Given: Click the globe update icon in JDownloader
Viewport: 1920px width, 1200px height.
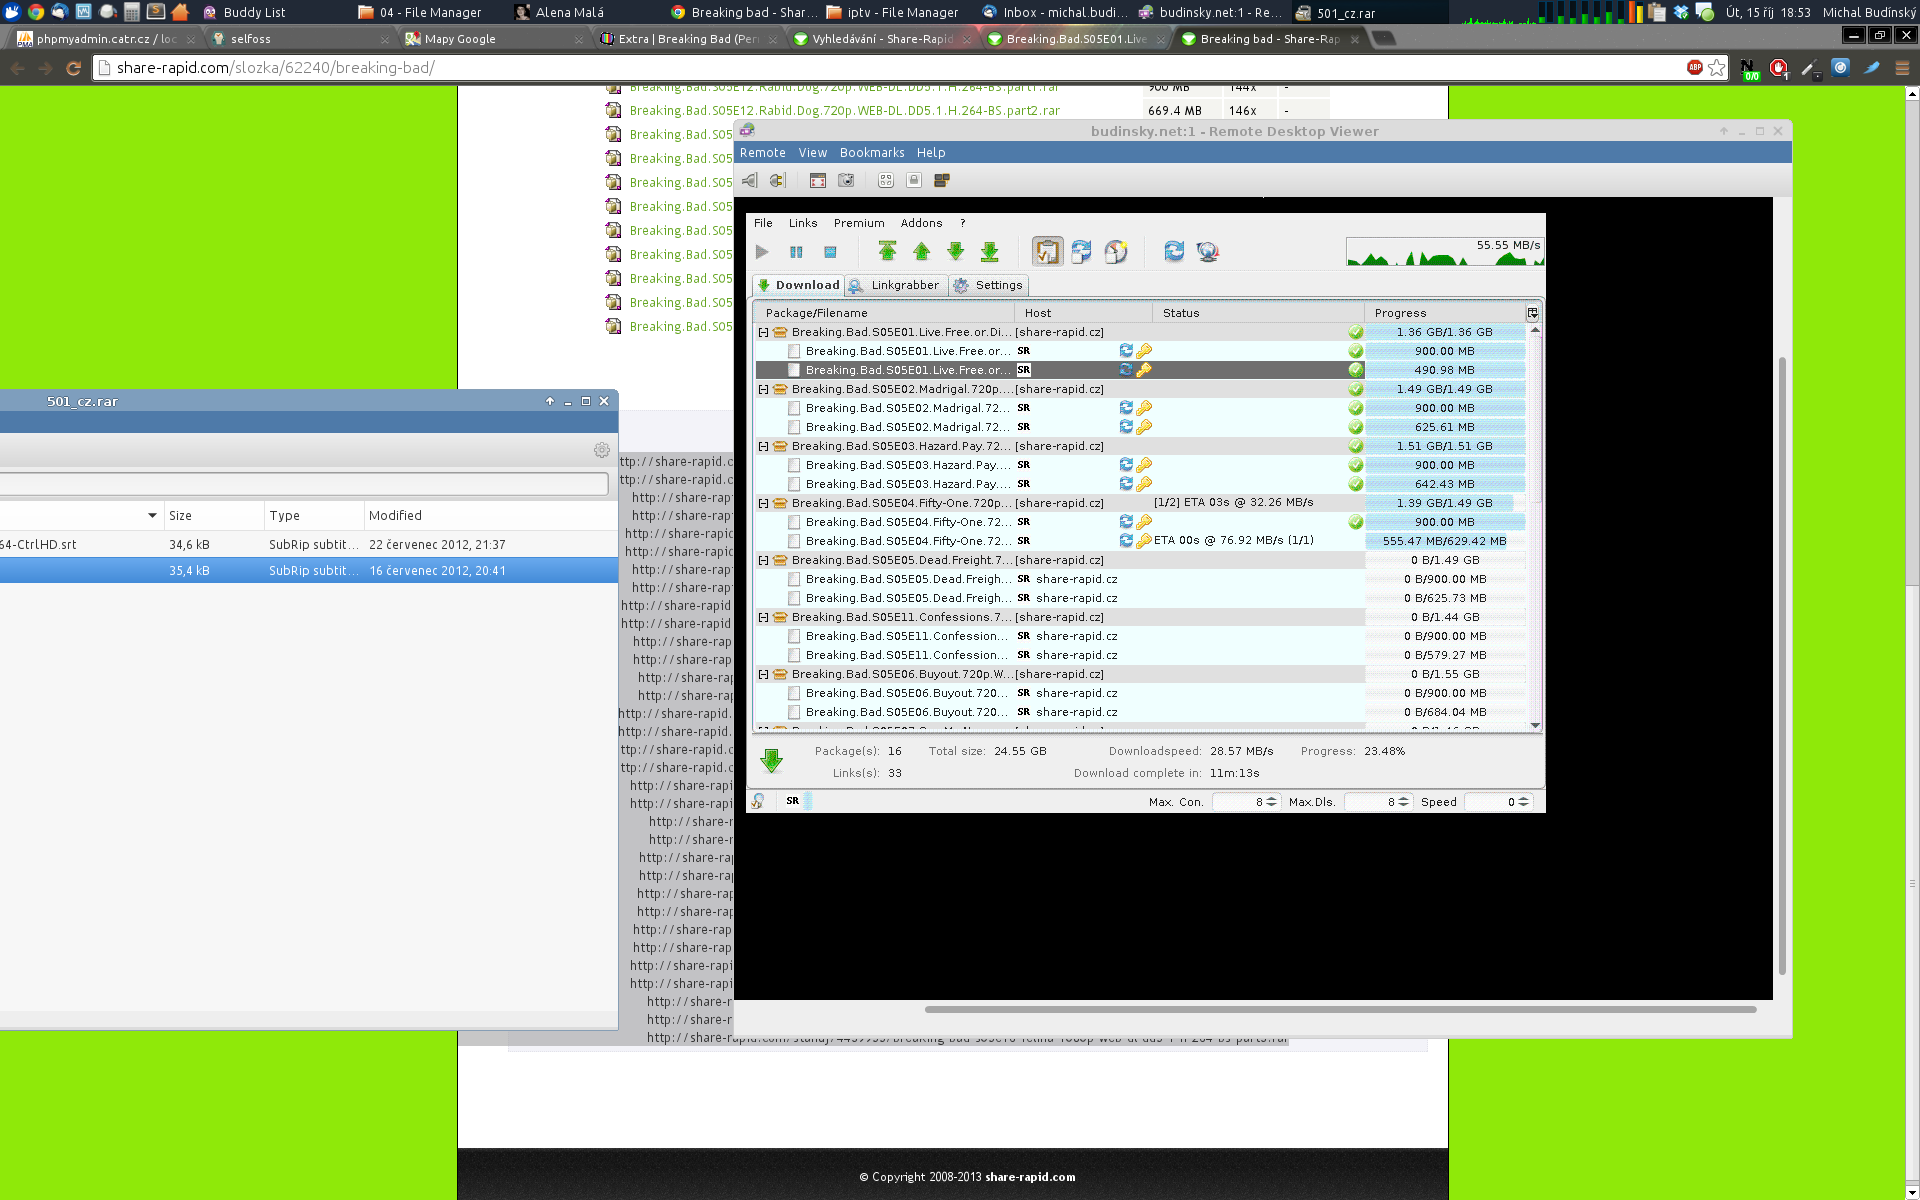Looking at the screenshot, I should tap(1208, 252).
